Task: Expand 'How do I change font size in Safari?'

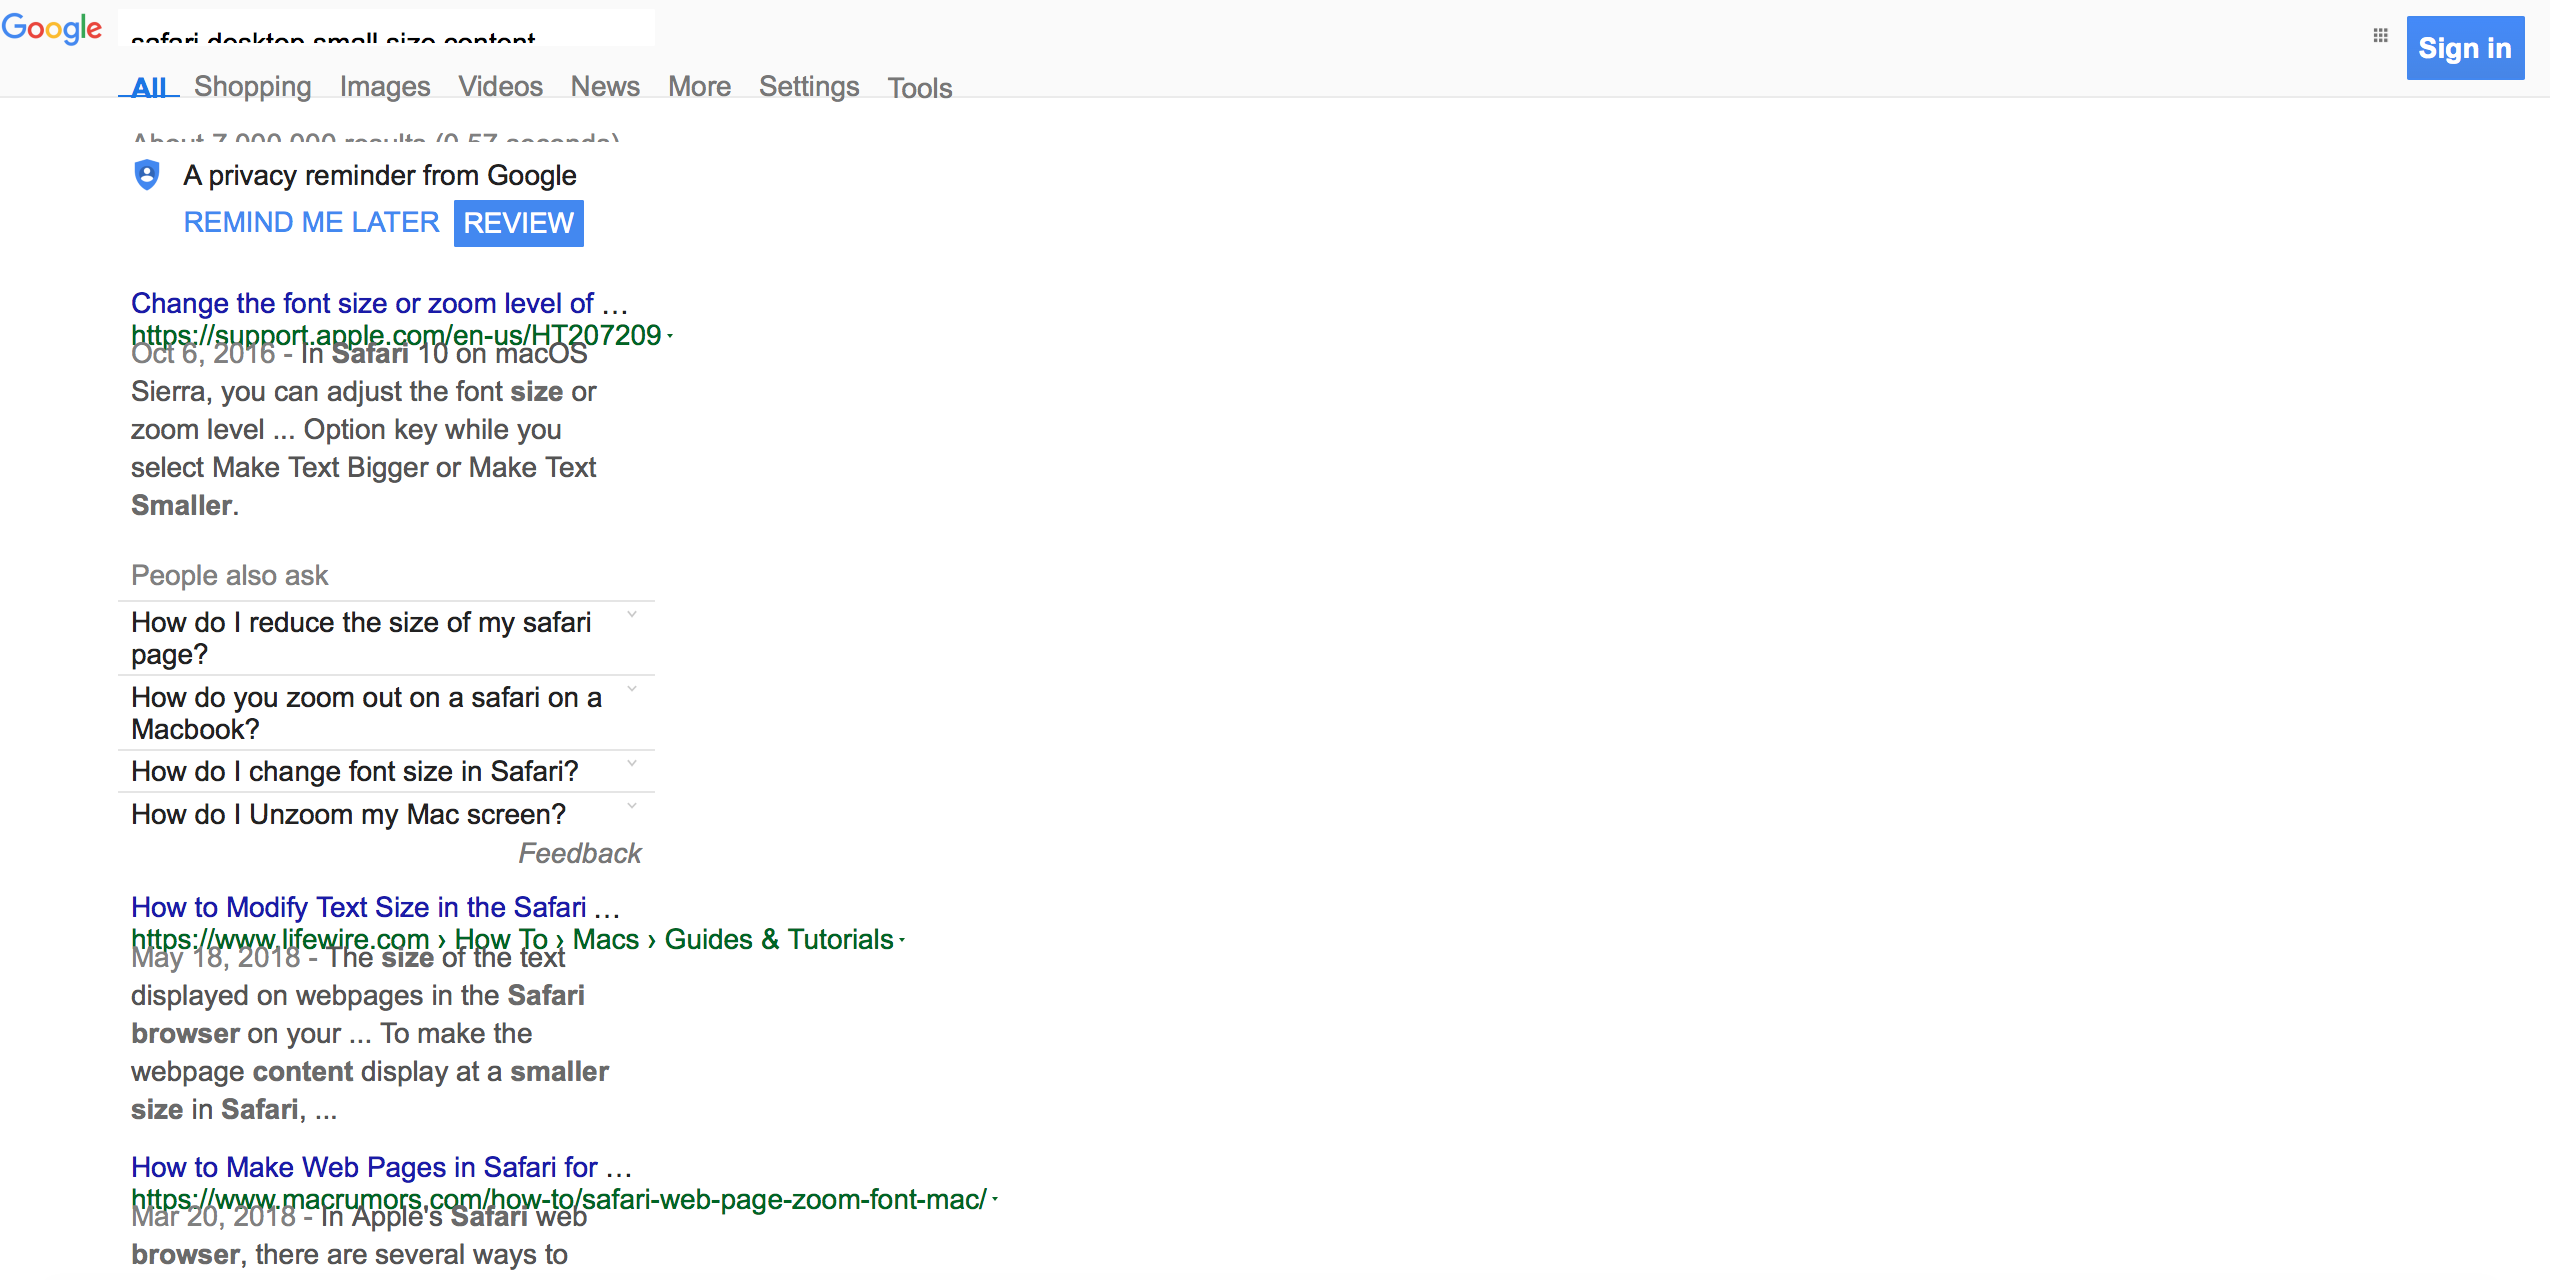Action: pyautogui.click(x=386, y=771)
